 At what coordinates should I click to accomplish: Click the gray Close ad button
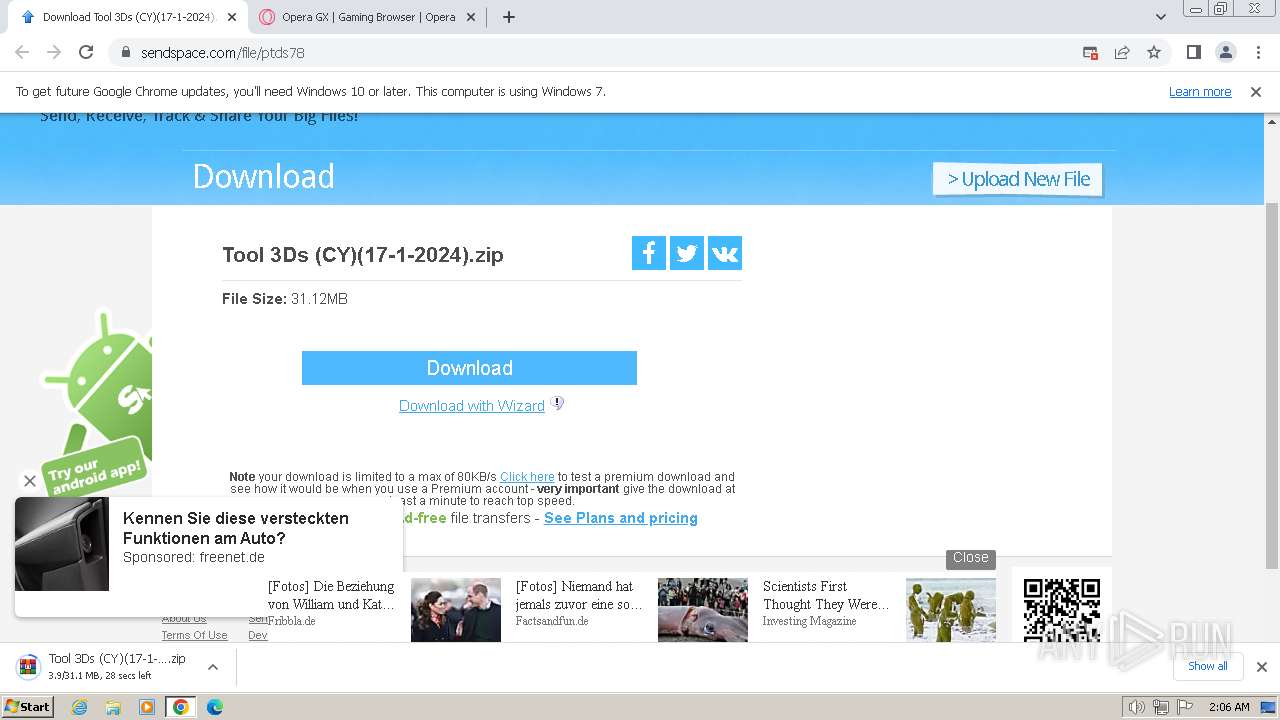970,558
